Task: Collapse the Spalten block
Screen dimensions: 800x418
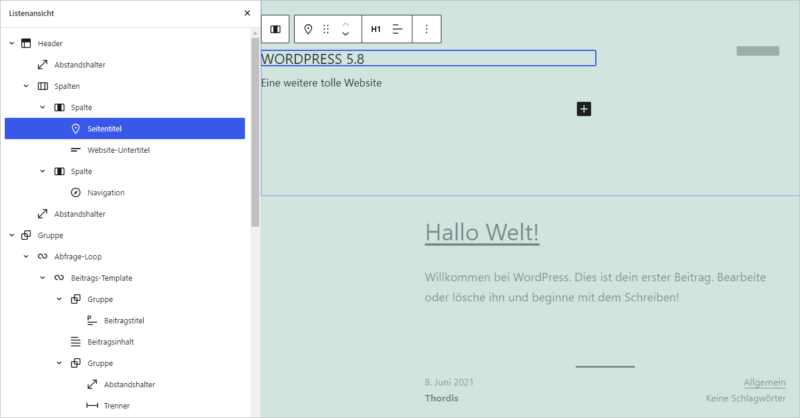Action: click(26, 86)
